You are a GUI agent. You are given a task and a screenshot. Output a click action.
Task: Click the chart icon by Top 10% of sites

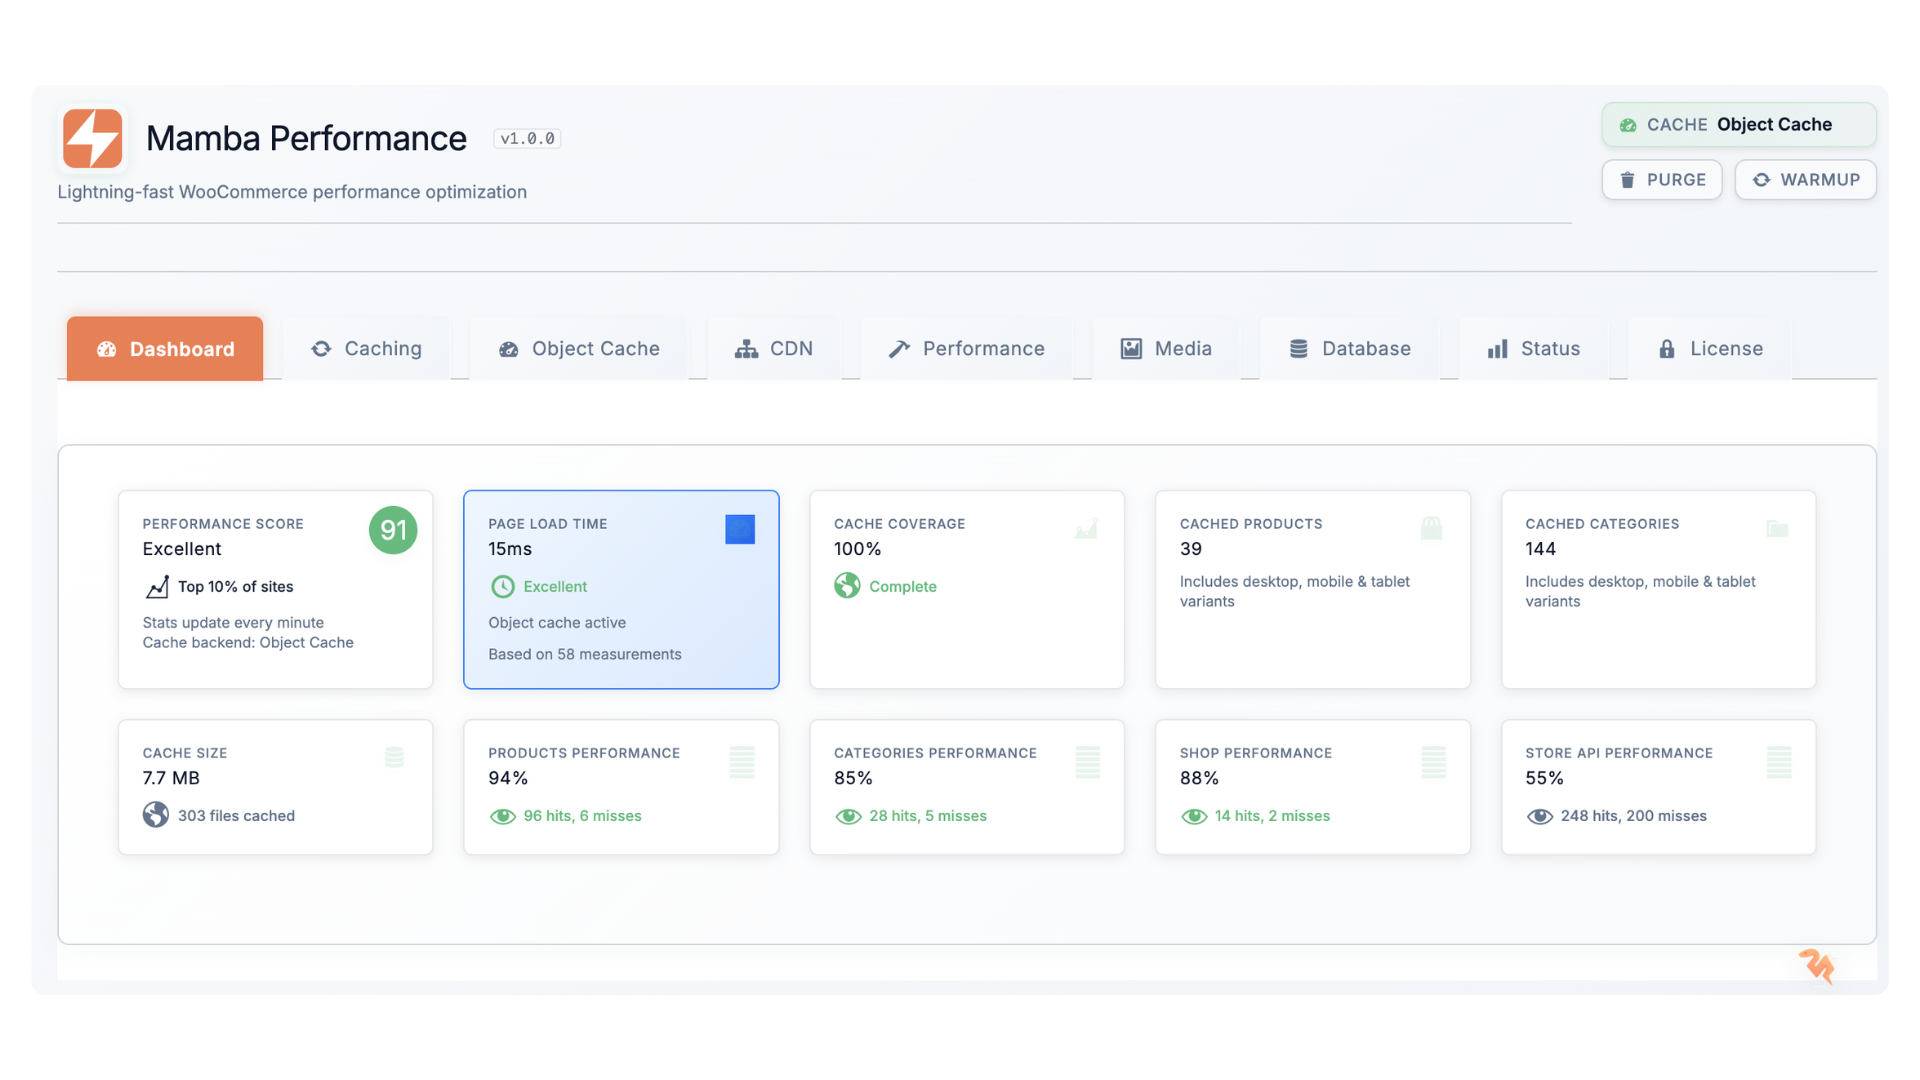157,587
